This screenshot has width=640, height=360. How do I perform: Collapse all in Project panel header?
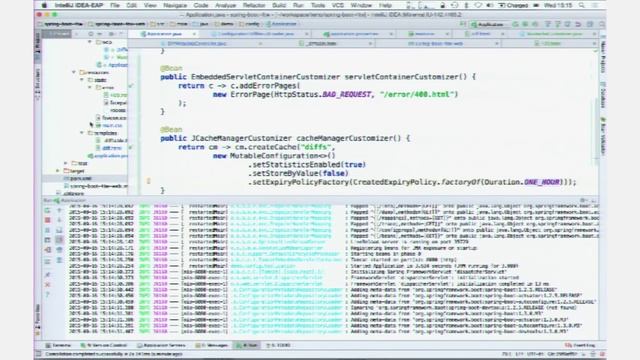pos(100,34)
